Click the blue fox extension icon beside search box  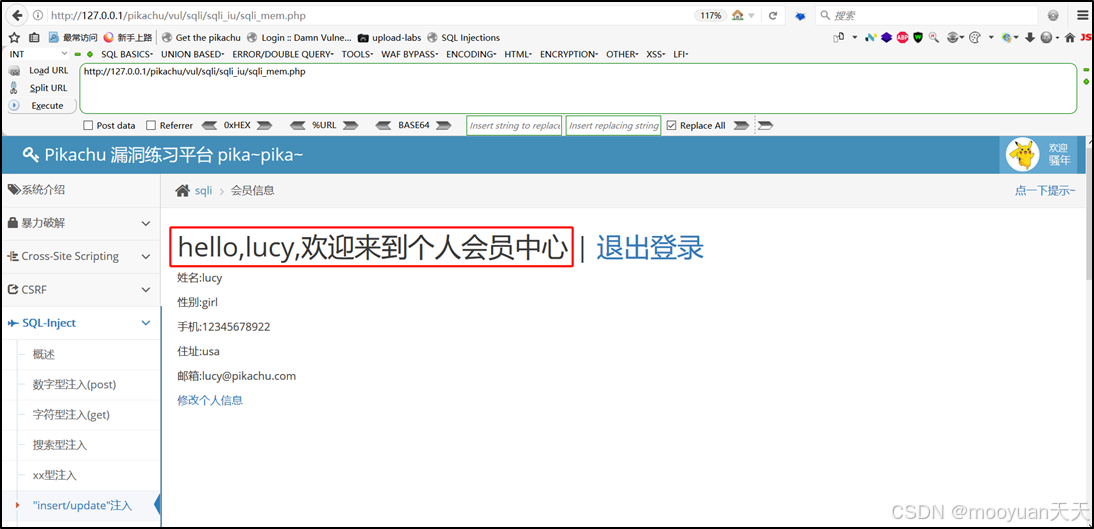[800, 15]
